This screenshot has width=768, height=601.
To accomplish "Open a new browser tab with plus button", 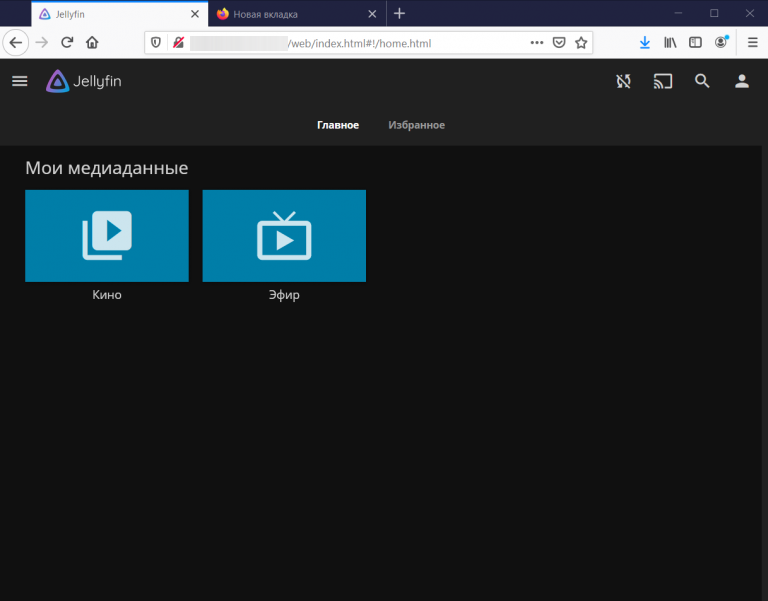I will pos(399,14).
